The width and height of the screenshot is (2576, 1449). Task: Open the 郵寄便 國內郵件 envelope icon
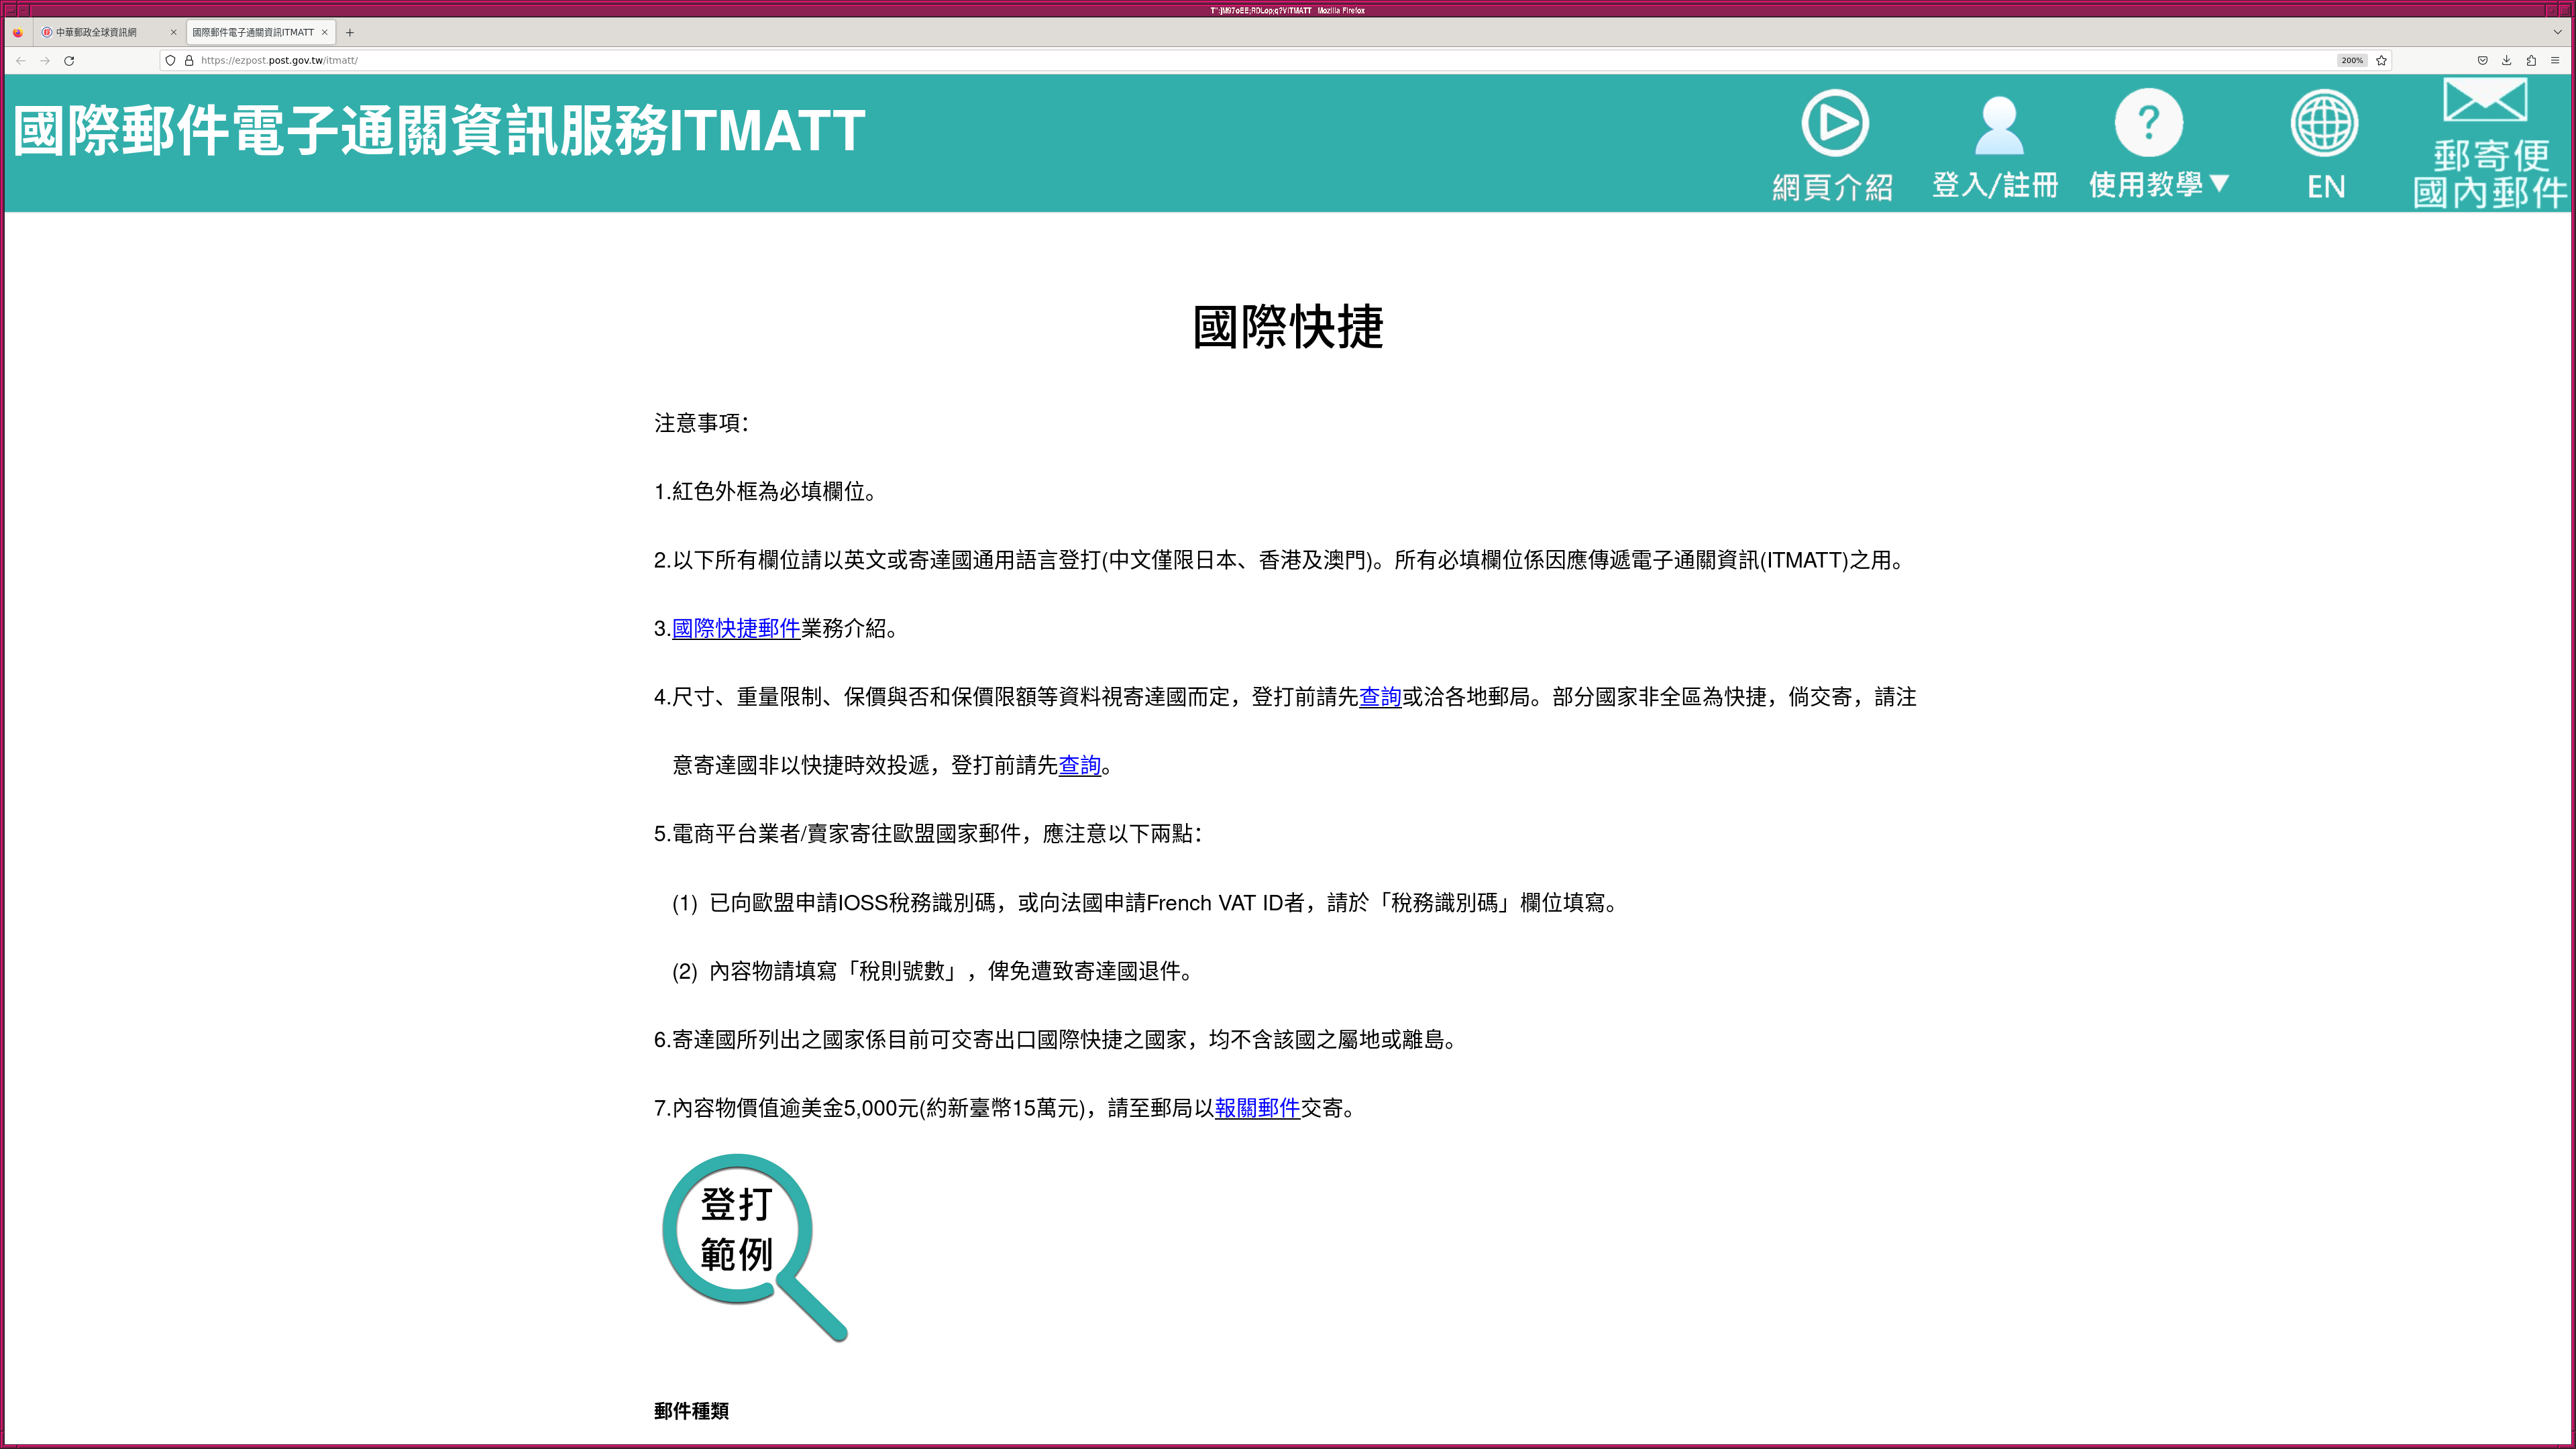[x=2486, y=101]
